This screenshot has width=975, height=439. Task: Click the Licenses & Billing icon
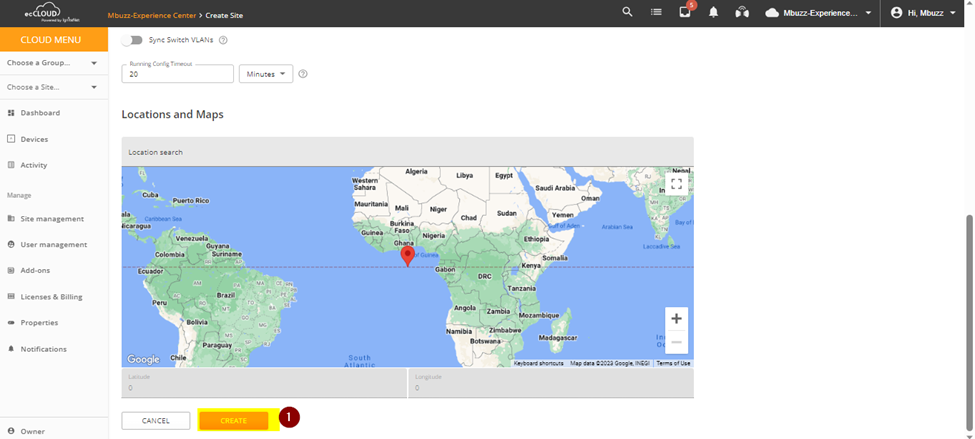click(x=11, y=297)
